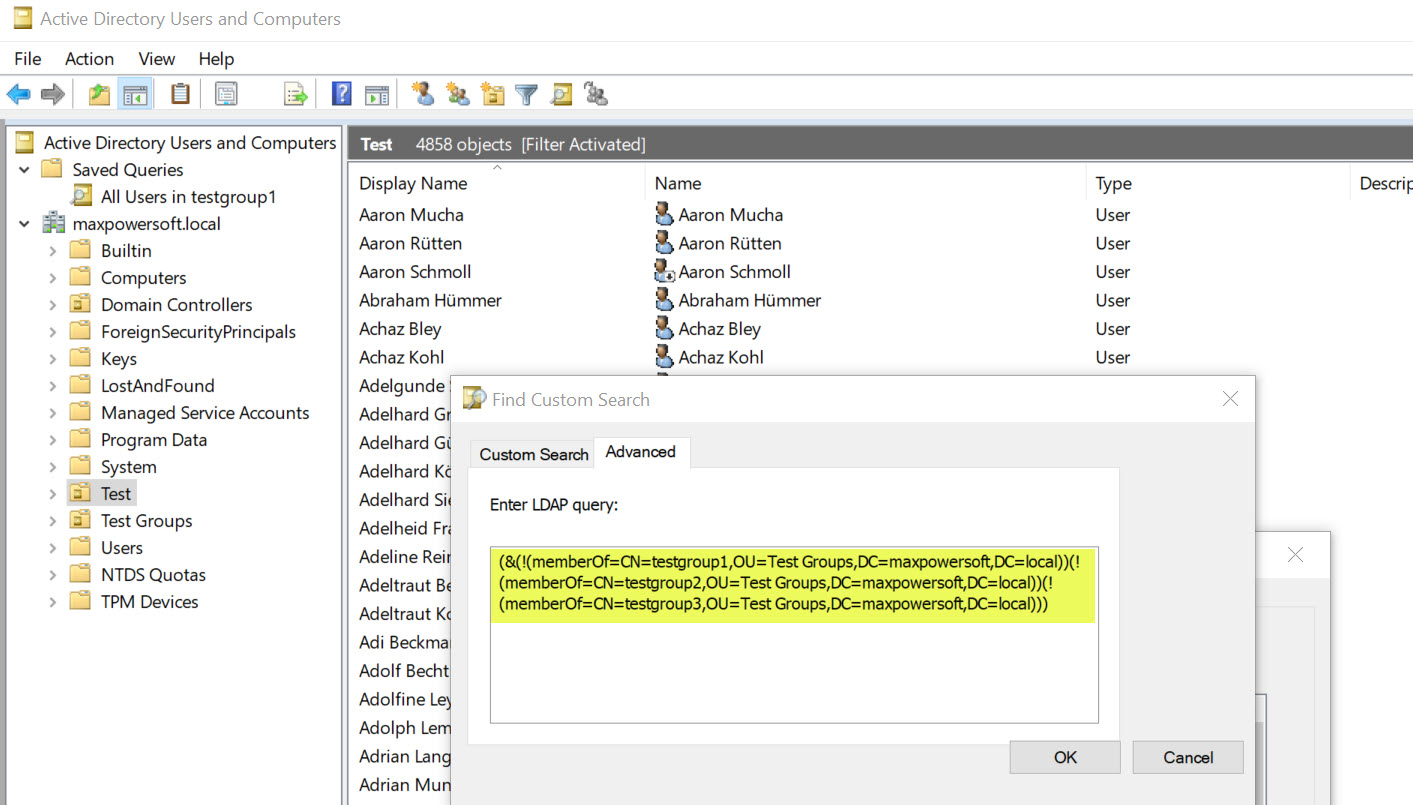Image resolution: width=1413 pixels, height=805 pixels.
Task: Toggle Show/Hide Action Pane icon
Action: pyautogui.click(x=376, y=94)
